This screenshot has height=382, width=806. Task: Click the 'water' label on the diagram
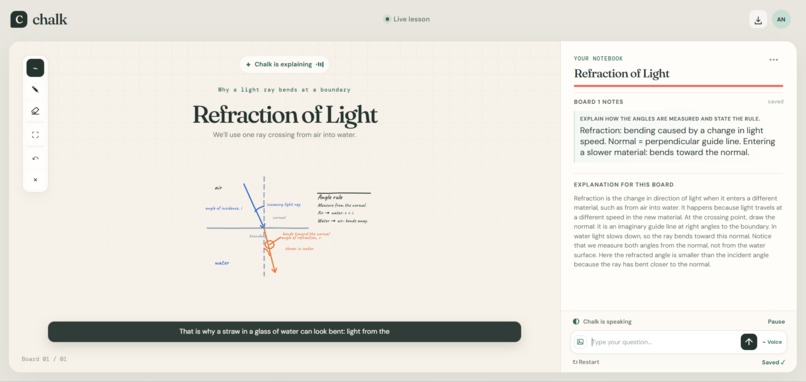click(222, 263)
